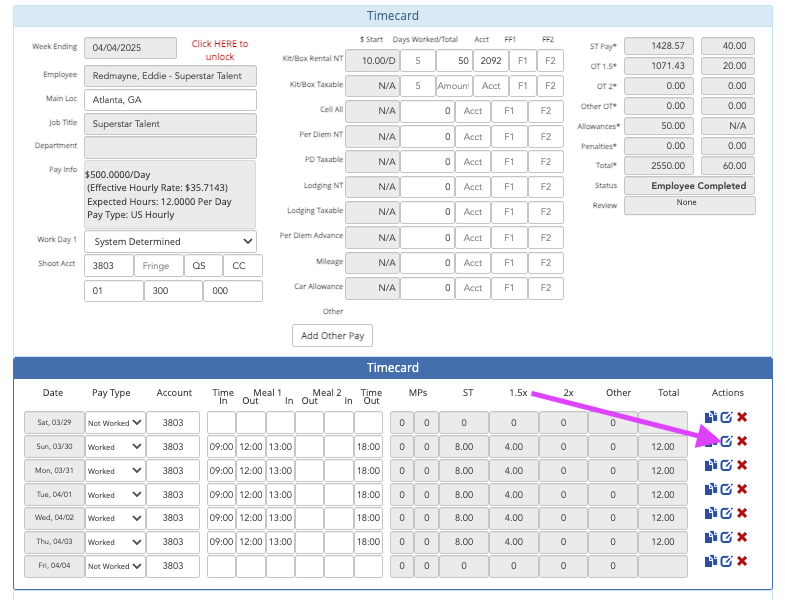Delete the Wed, 04/02 row
Viewport: 785px width, 600px height.
click(x=742, y=513)
